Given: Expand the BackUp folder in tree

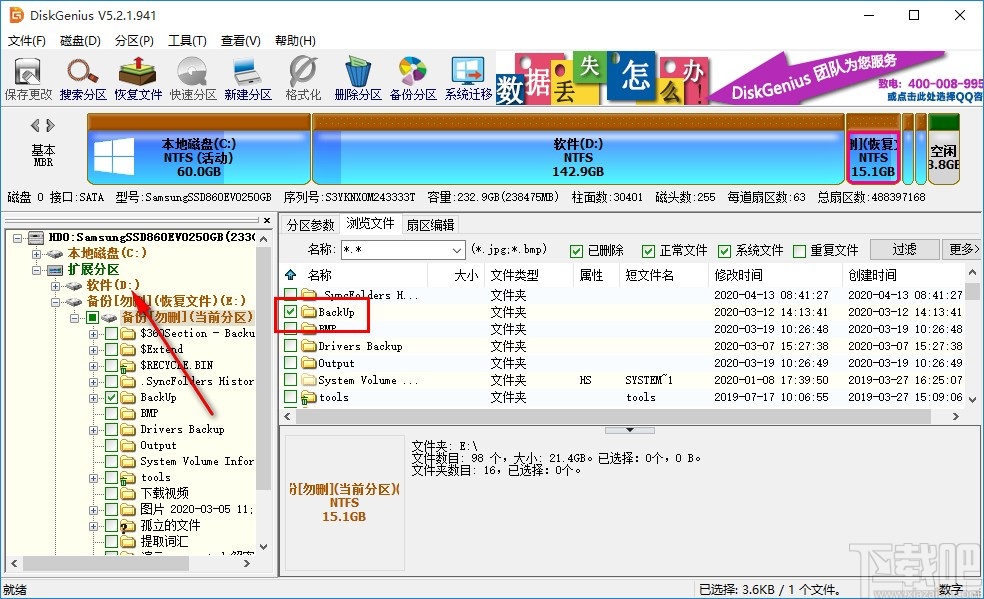Looking at the screenshot, I should [x=93, y=398].
